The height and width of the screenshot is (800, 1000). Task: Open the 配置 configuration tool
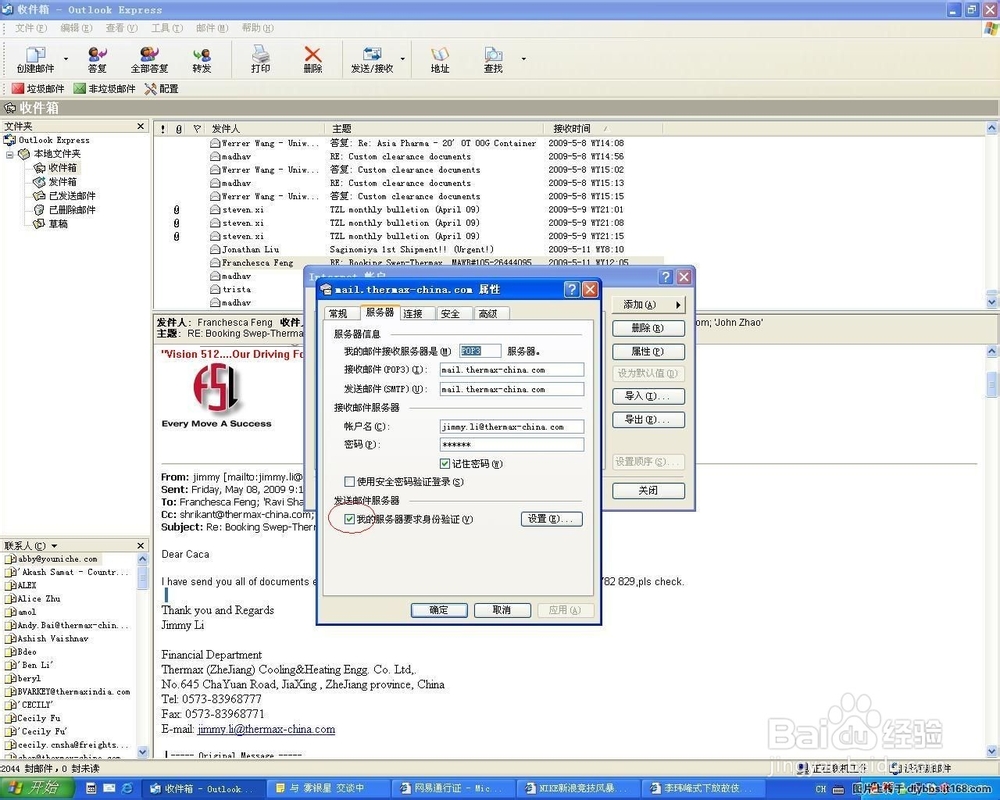(x=161, y=89)
